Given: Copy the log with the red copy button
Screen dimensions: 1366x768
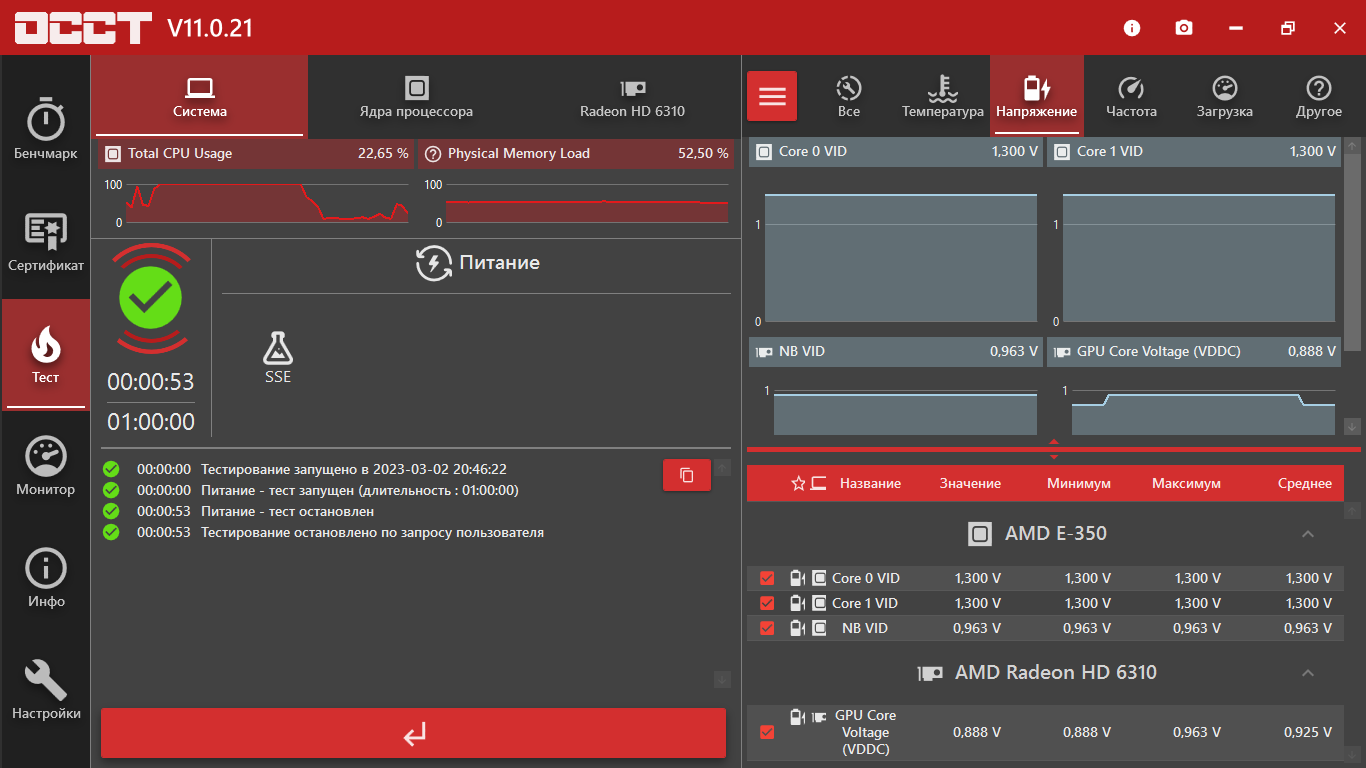Looking at the screenshot, I should (687, 475).
